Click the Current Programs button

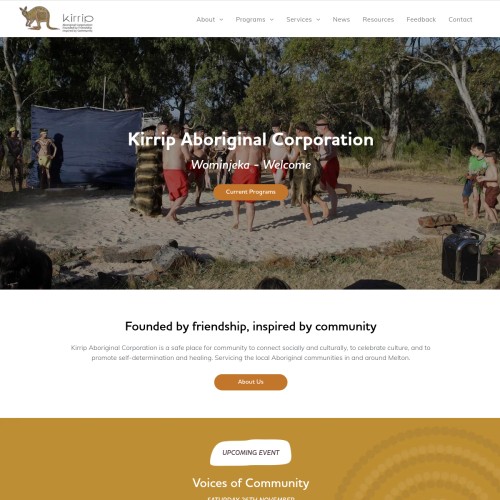pyautogui.click(x=250, y=192)
